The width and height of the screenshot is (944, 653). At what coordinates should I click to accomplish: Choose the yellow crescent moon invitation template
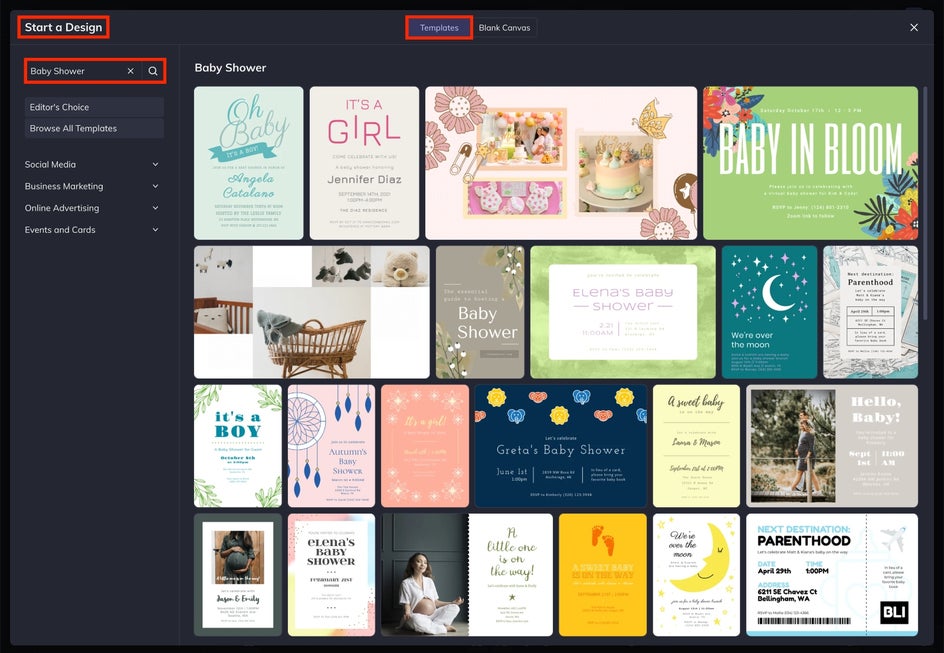(697, 575)
